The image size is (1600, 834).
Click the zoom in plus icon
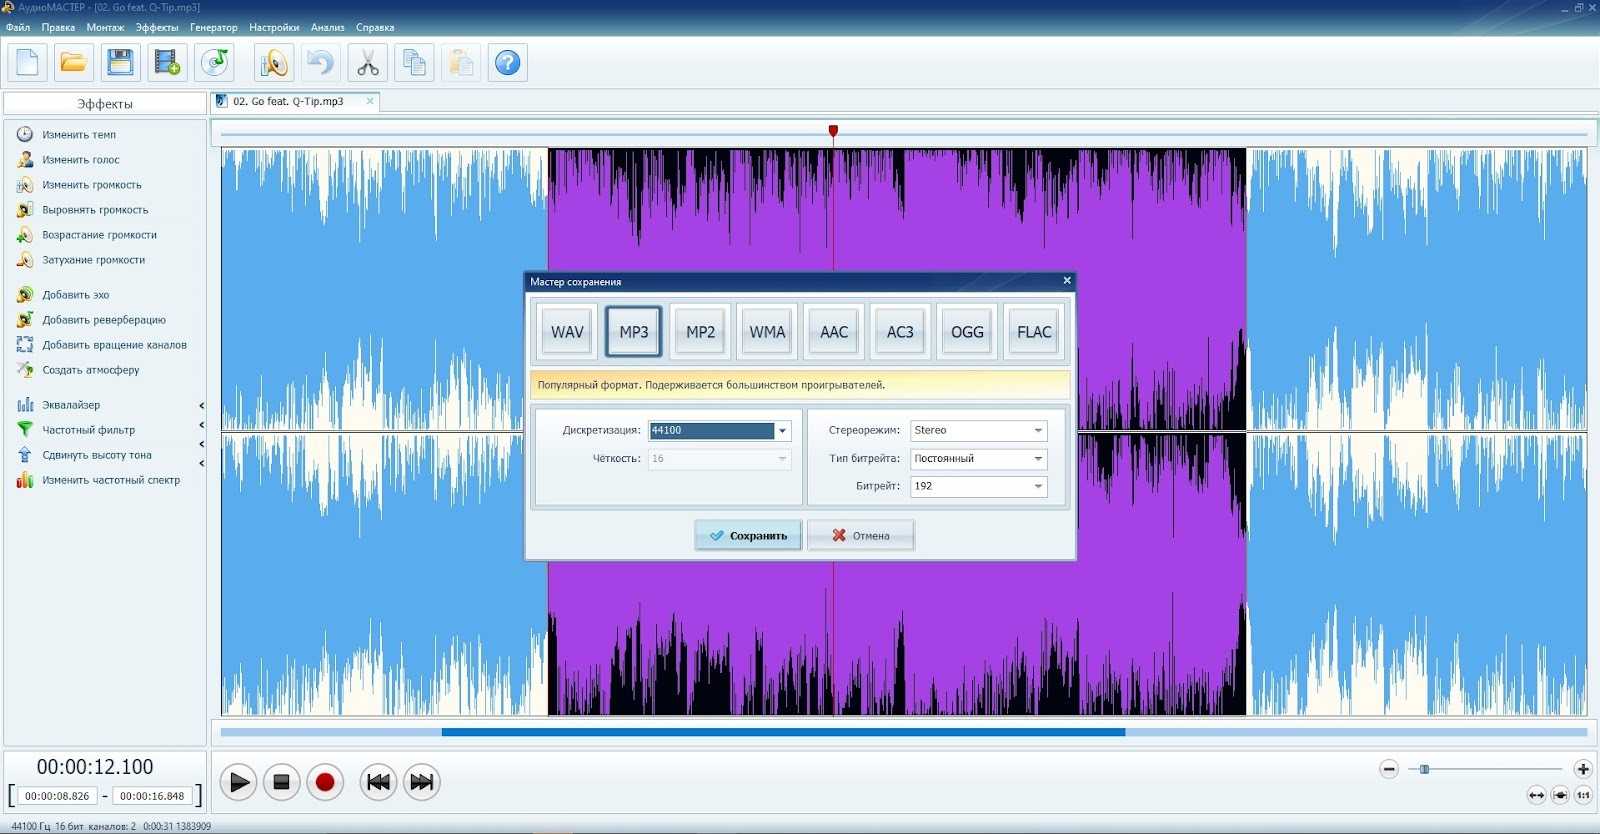click(1582, 769)
